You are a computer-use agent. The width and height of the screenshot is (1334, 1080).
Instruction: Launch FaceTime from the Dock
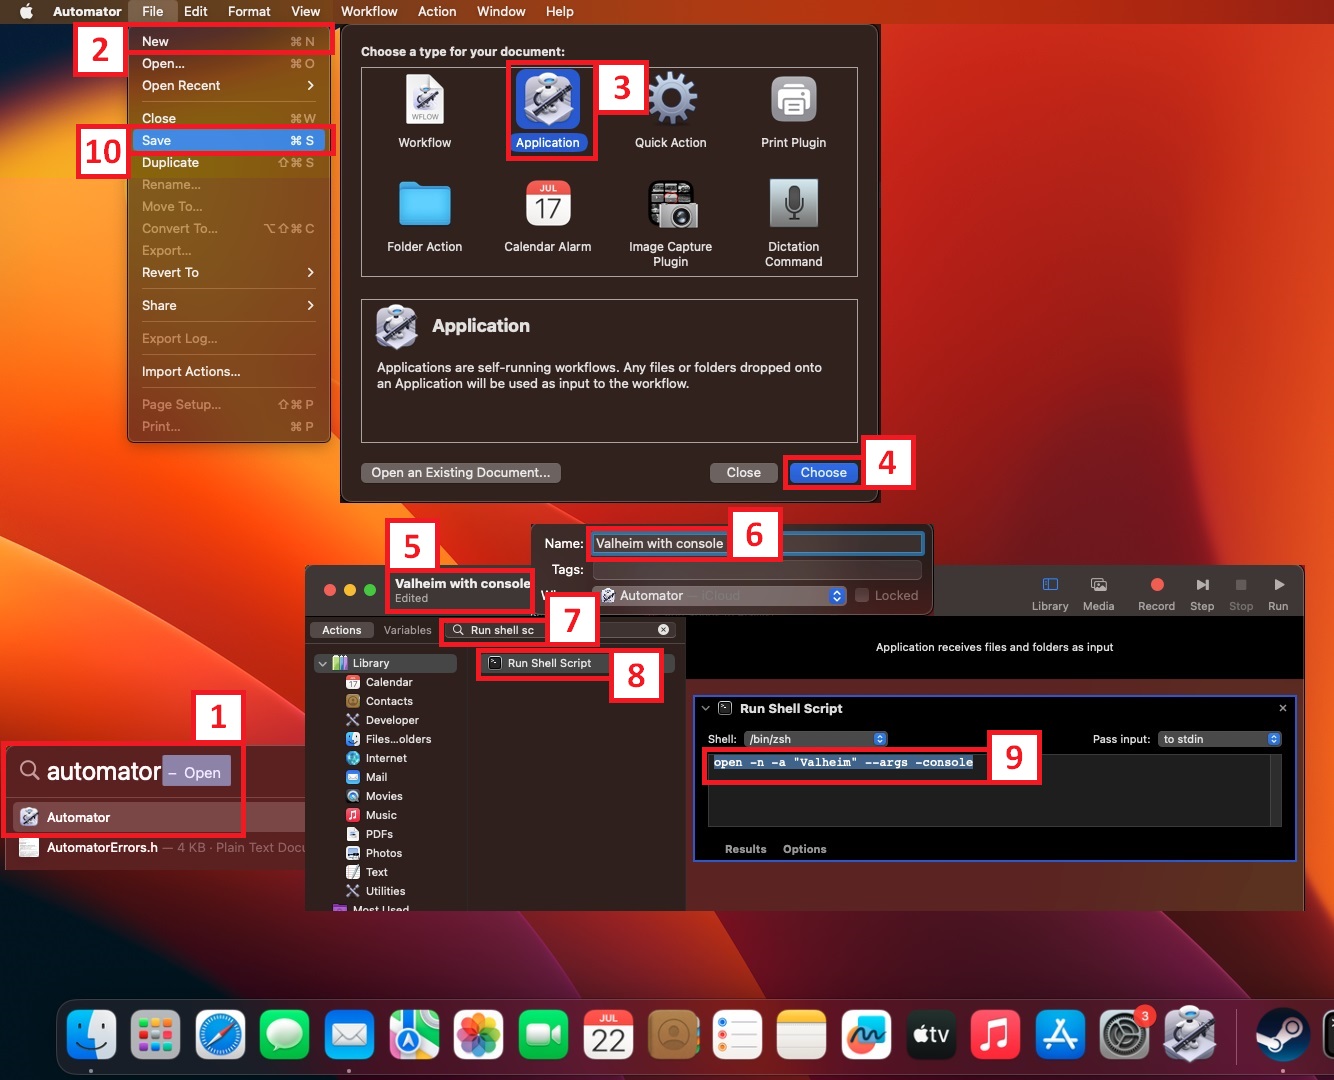(543, 1034)
